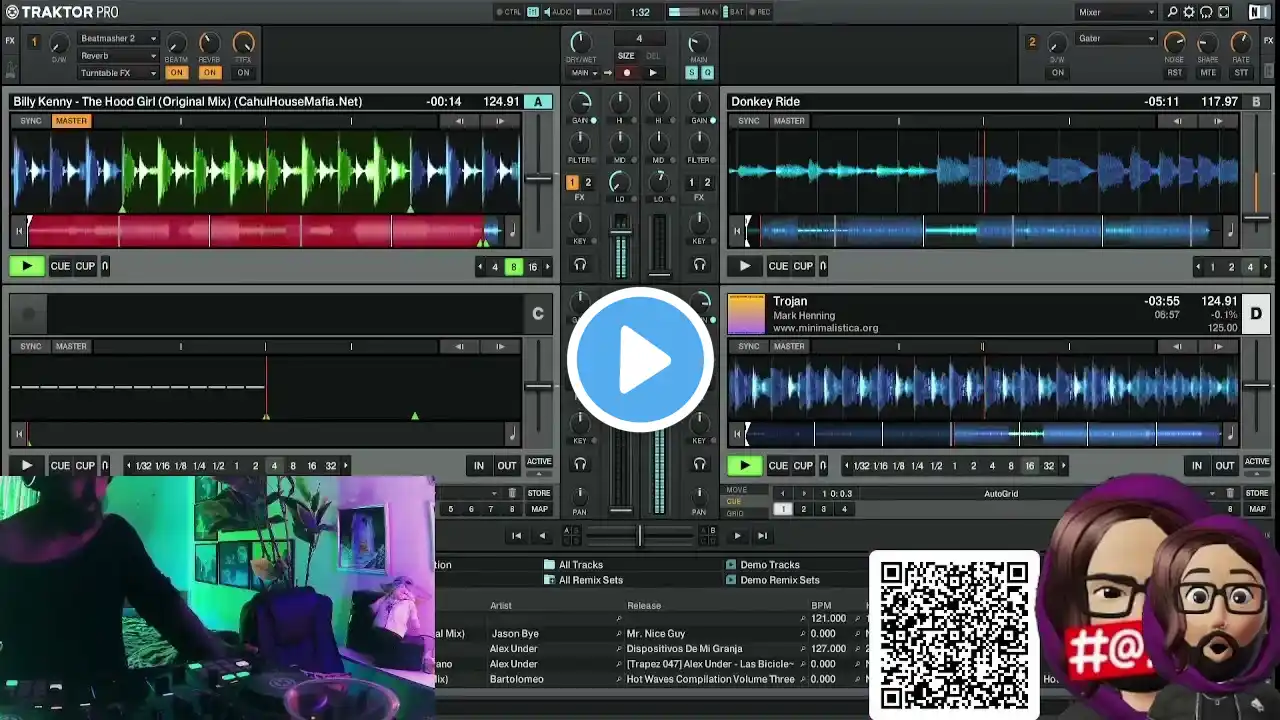Click the CUP button on Deck A

click(85, 267)
